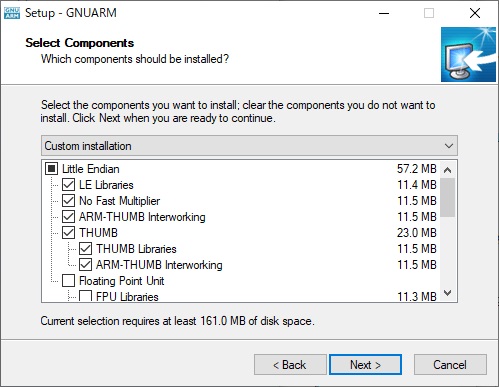Toggle the Little Endian checkbox
499x387 pixels.
click(51, 169)
